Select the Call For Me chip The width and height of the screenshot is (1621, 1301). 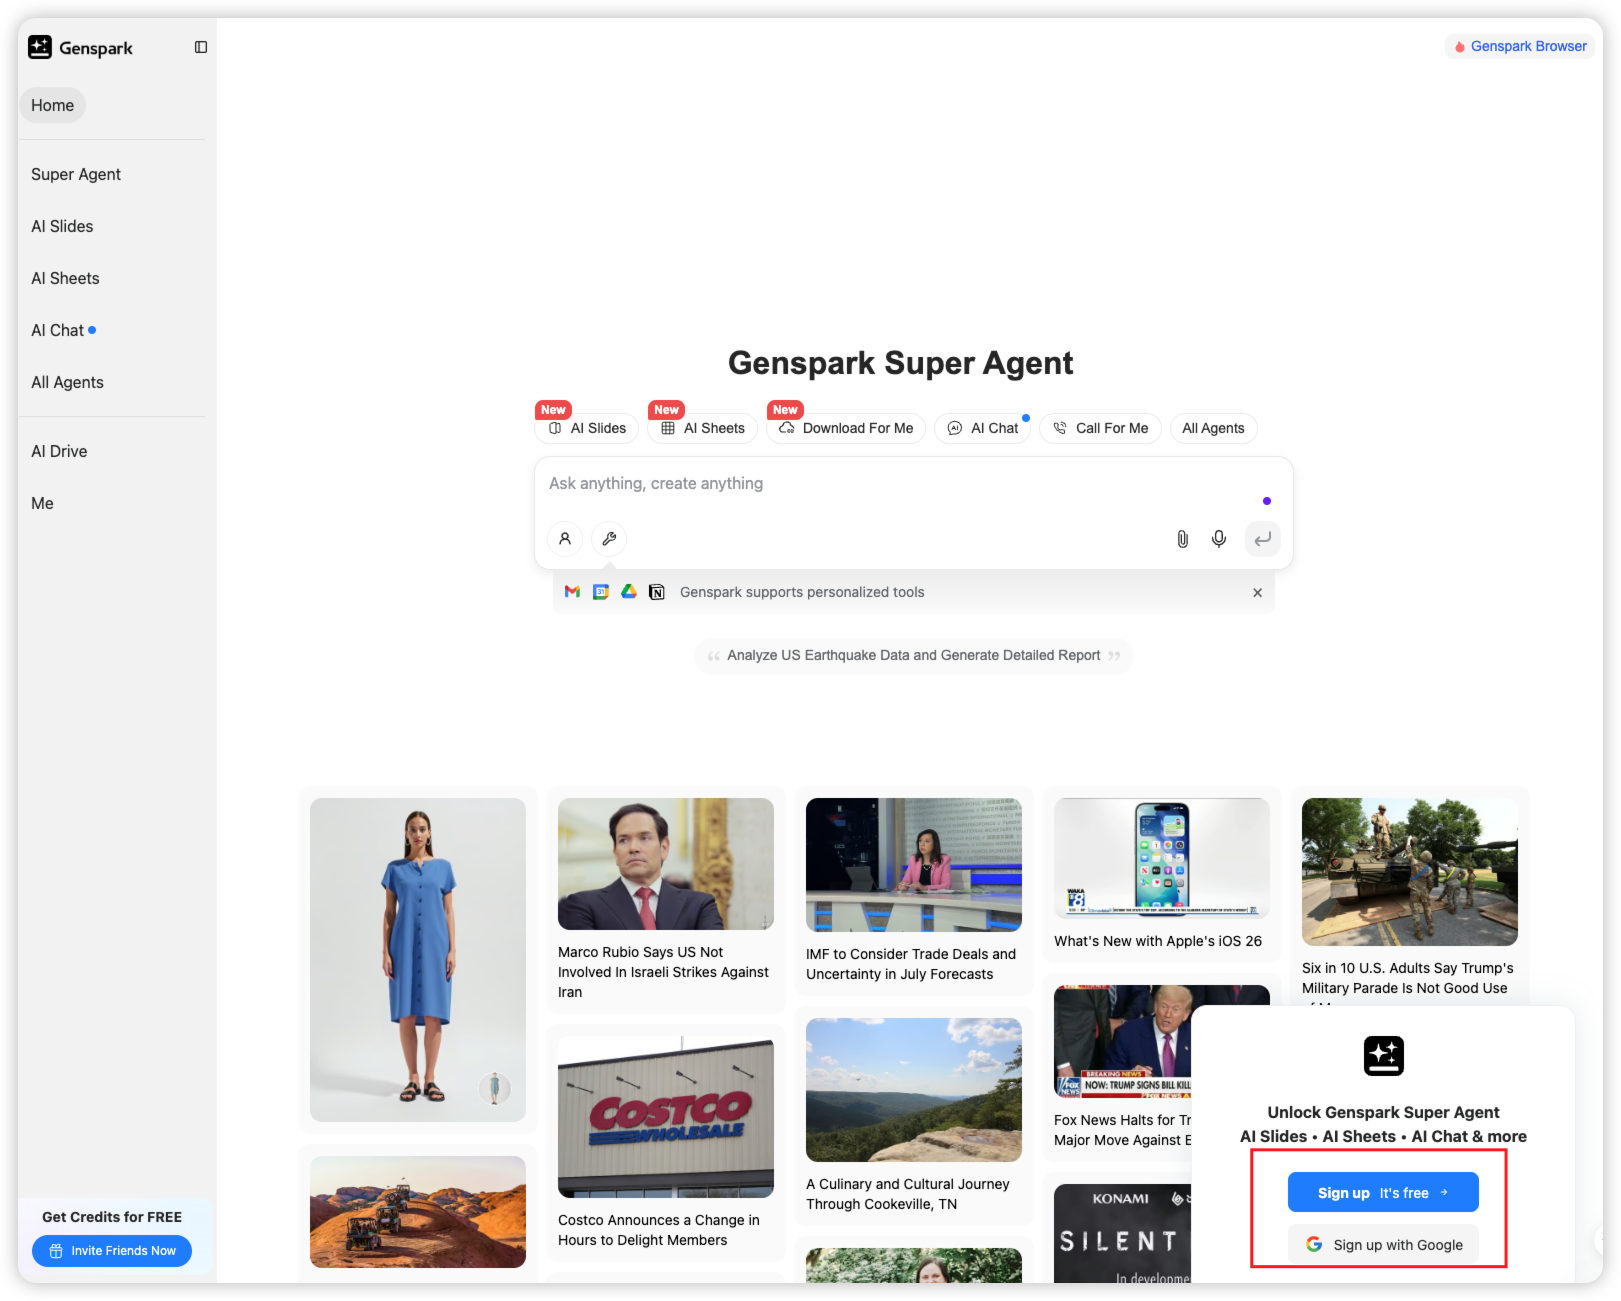click(x=1101, y=428)
